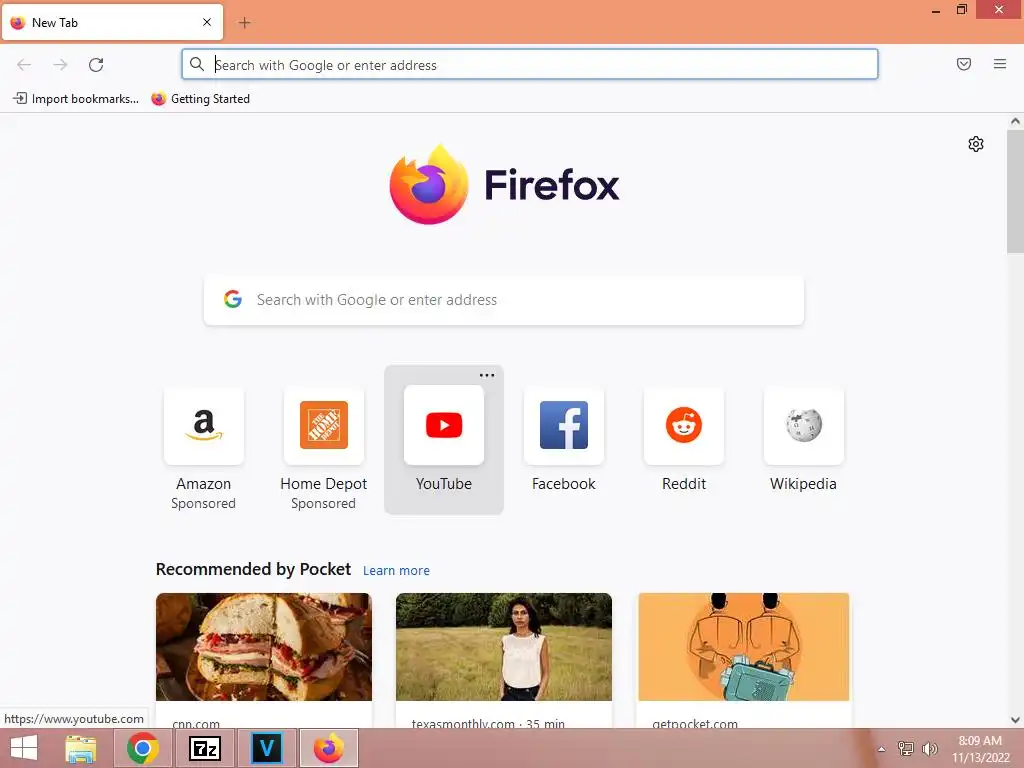Open the Amazon sponsored shortcut tile
1024x768 pixels.
pos(204,426)
